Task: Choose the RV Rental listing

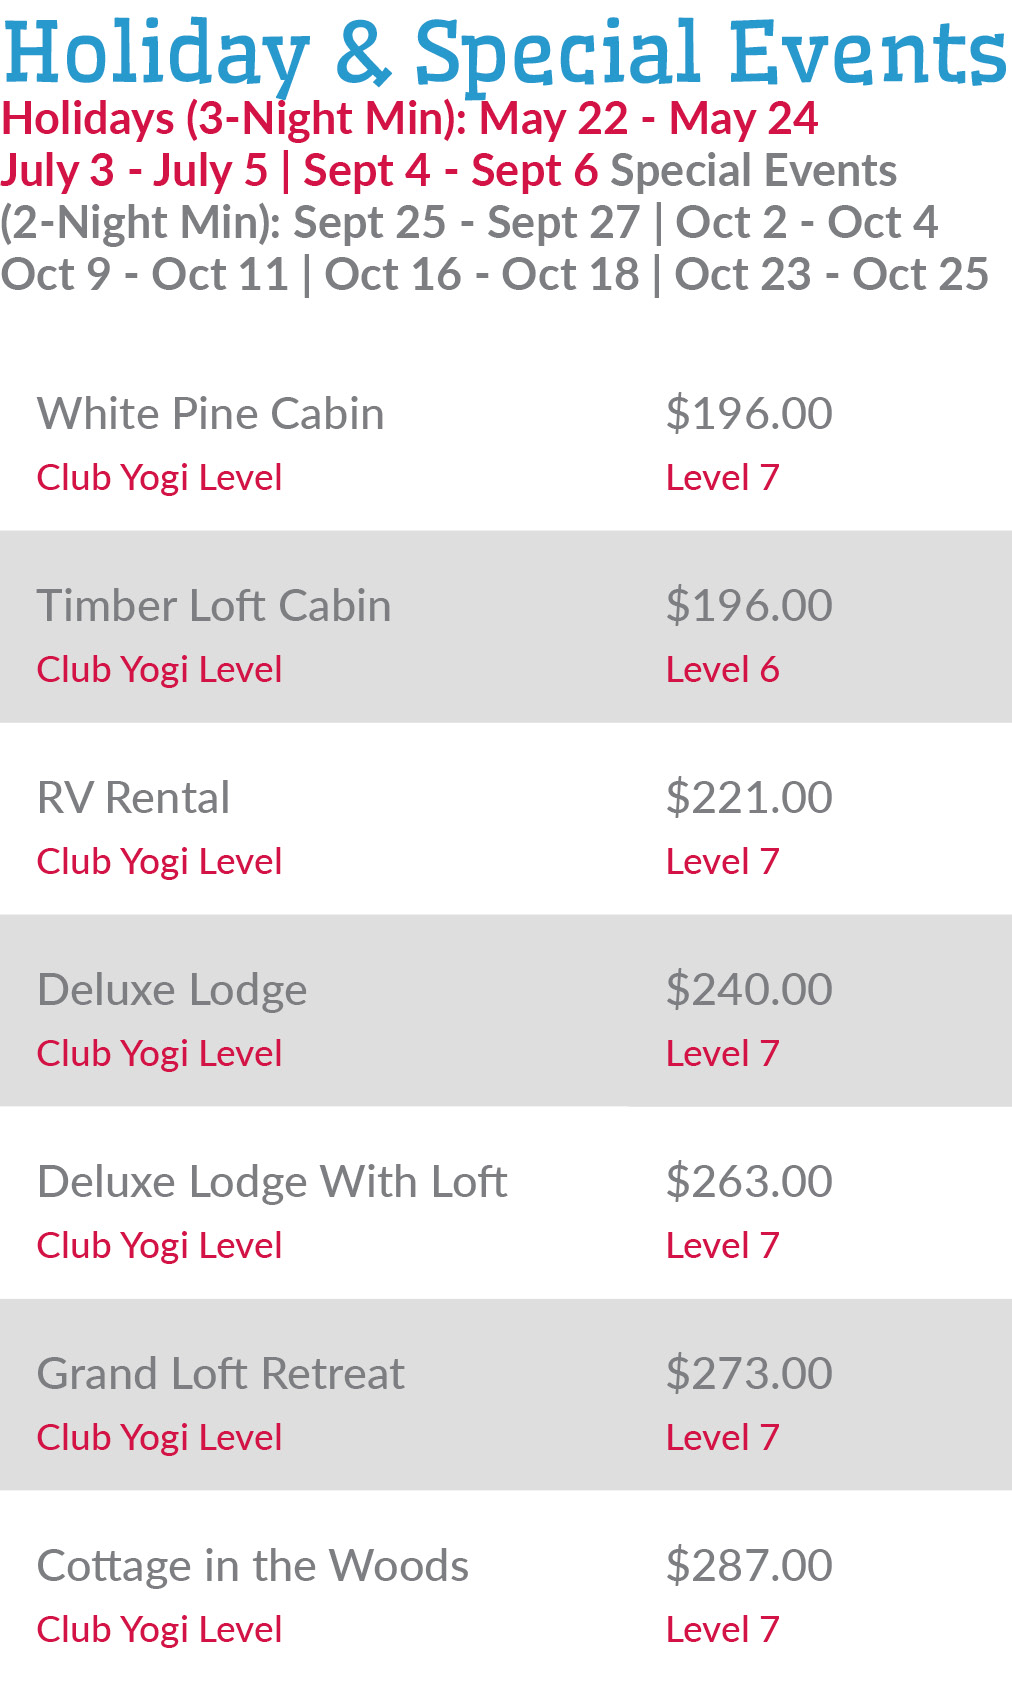Action: [x=133, y=798]
